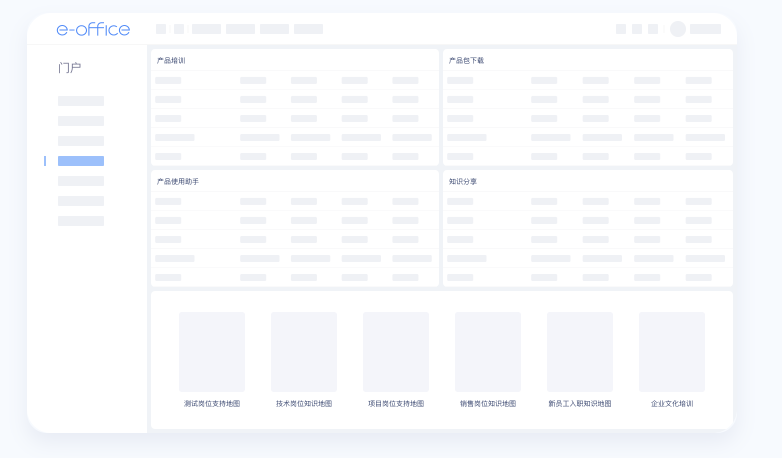The height and width of the screenshot is (458, 782).
Task: Select the blue highlighted sidebar menu item
Action: [81, 161]
